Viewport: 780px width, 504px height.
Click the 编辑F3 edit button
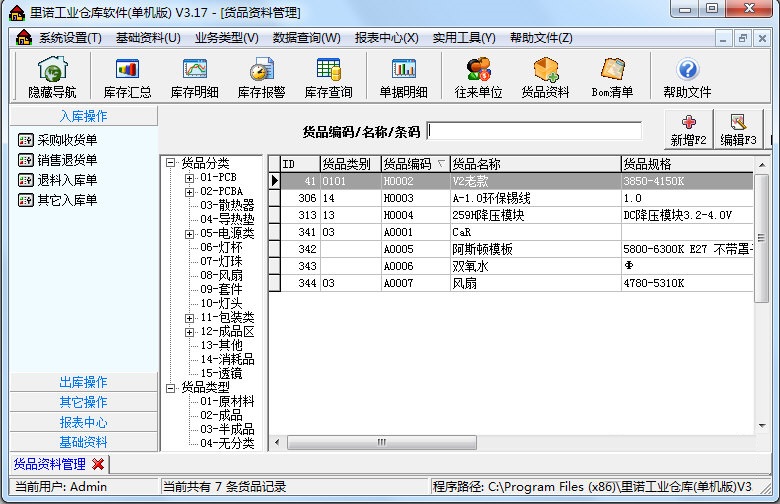click(x=738, y=130)
